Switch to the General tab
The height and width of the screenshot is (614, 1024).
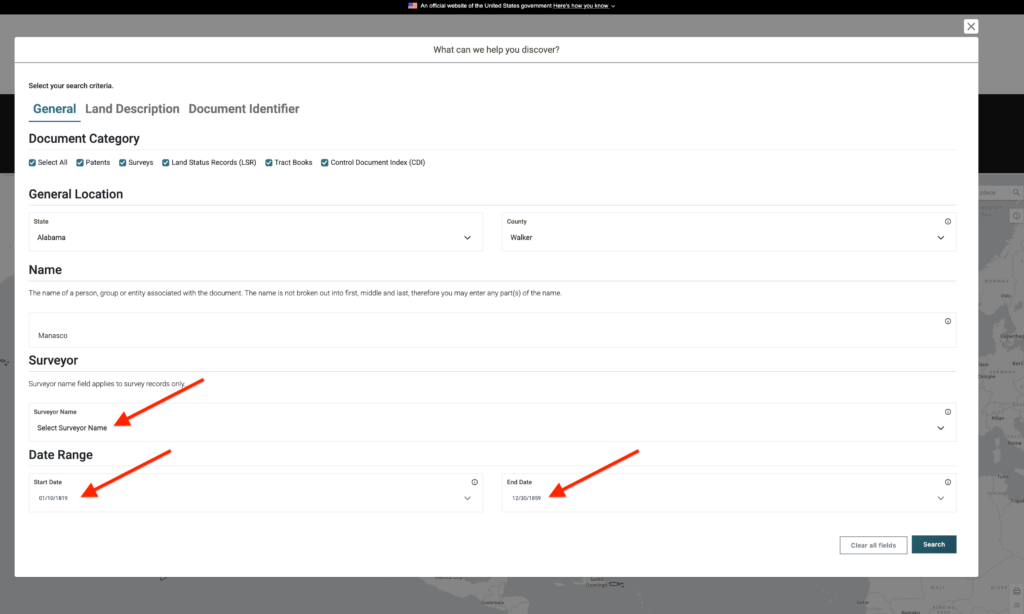(x=55, y=109)
